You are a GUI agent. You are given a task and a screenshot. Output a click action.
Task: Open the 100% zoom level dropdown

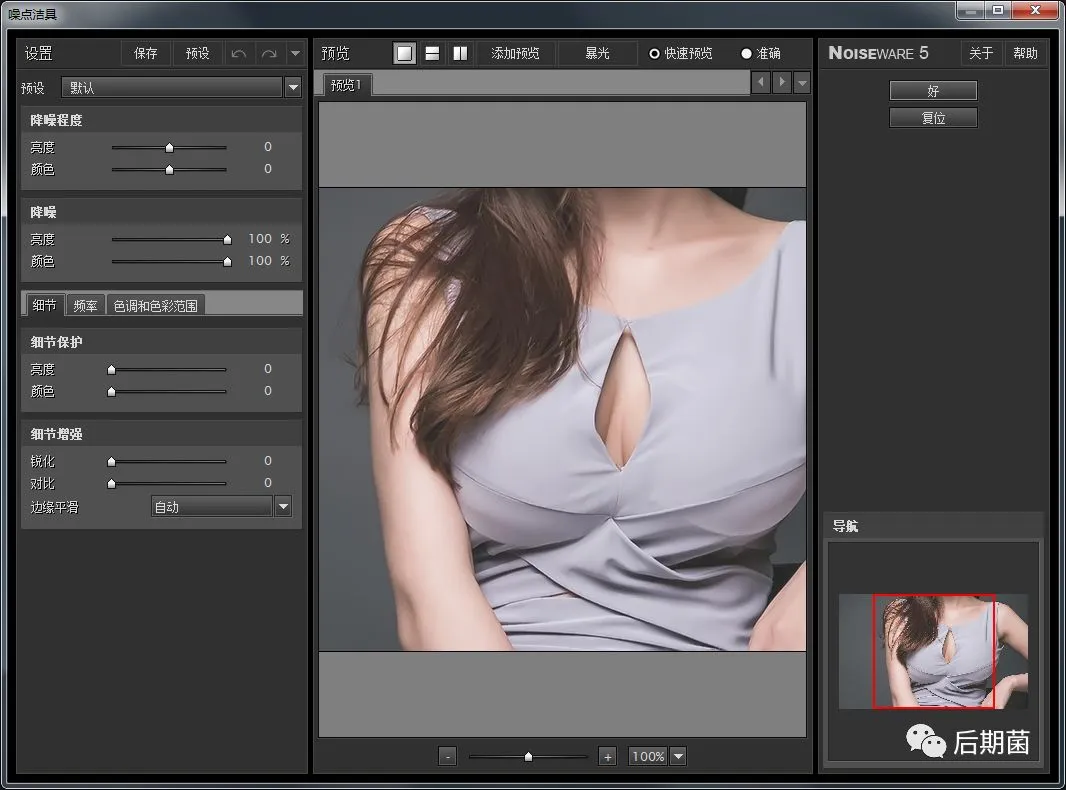coord(678,757)
